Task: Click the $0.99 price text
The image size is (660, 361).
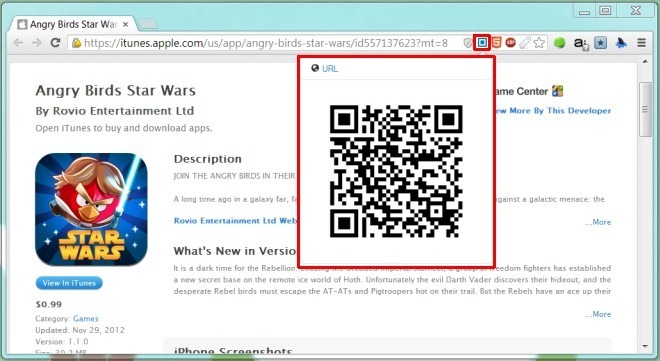Action: [49, 304]
